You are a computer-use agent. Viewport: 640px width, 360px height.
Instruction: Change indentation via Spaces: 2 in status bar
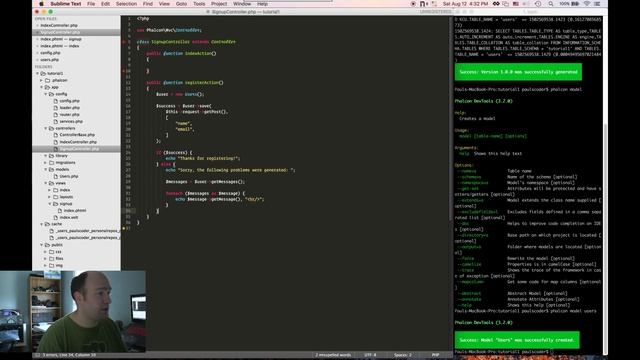tap(403, 355)
